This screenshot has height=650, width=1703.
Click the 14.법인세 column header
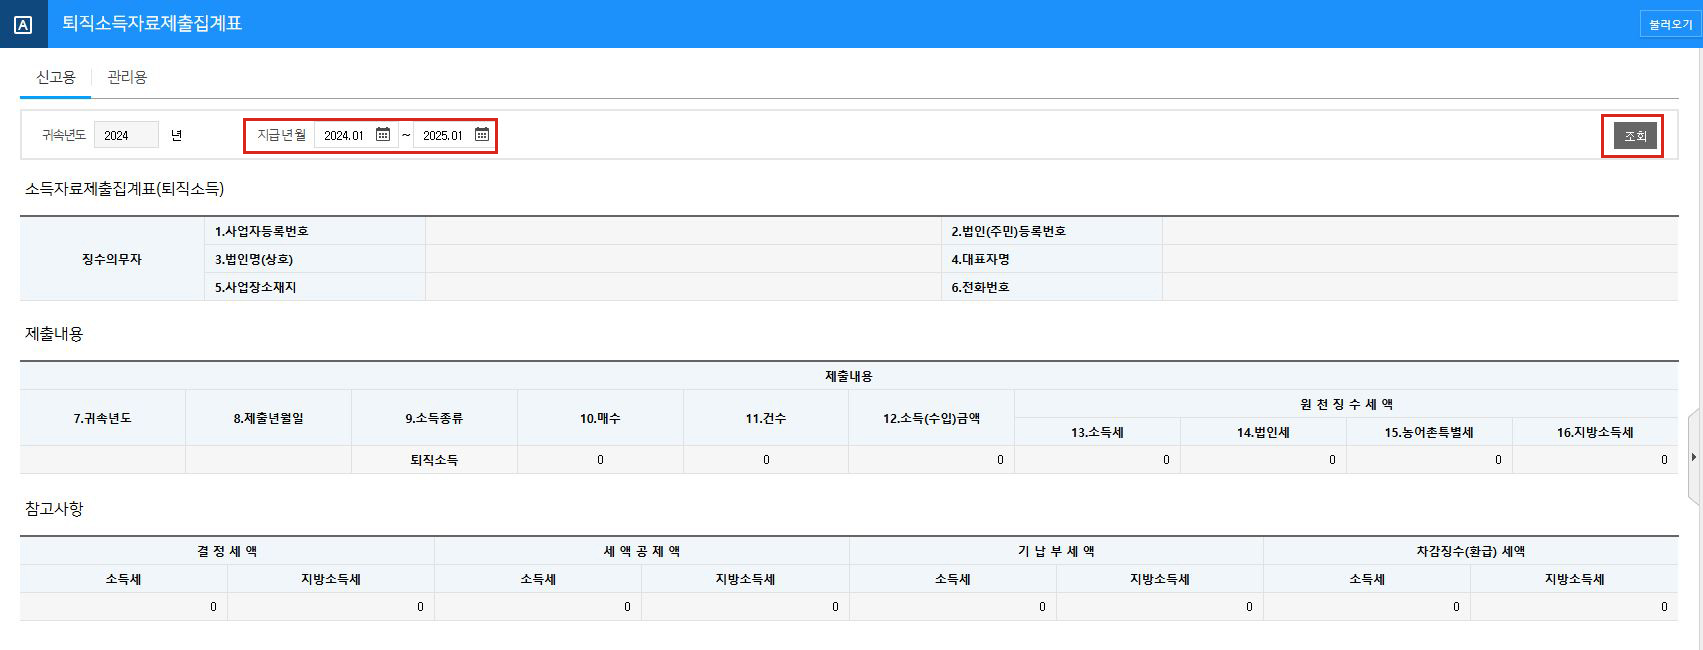pos(1263,432)
